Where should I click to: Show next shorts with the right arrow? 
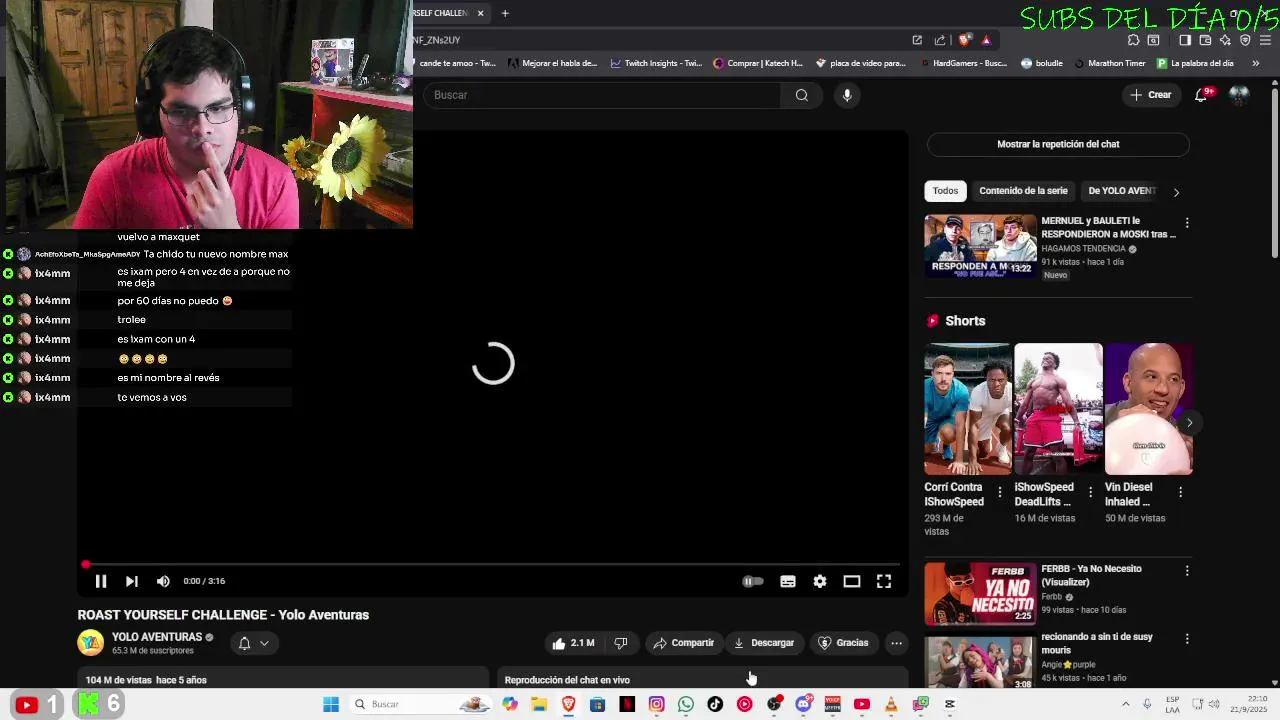pyautogui.click(x=1189, y=422)
